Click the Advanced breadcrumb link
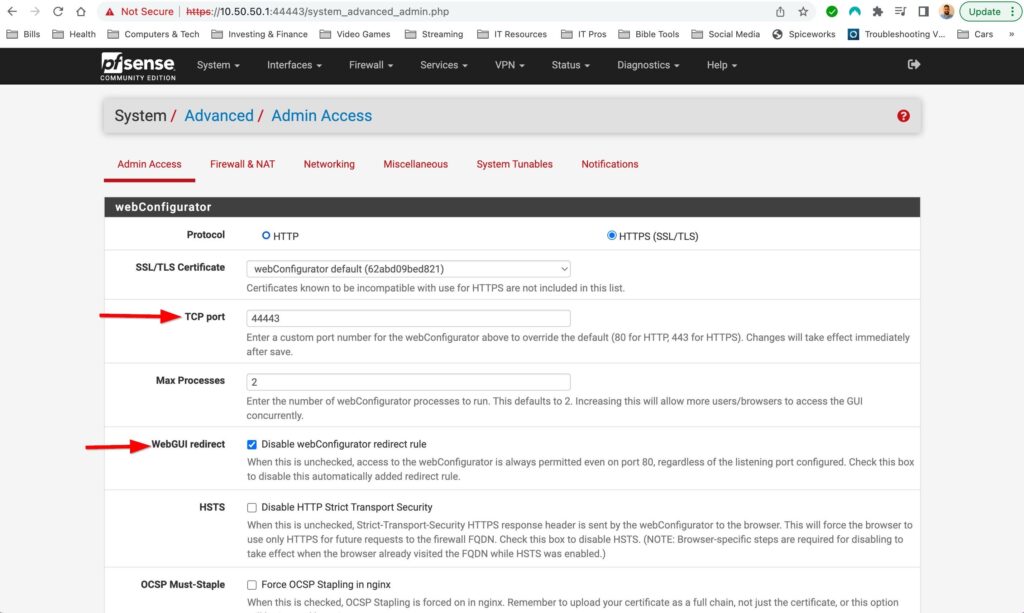This screenshot has height=613, width=1024. click(x=219, y=116)
